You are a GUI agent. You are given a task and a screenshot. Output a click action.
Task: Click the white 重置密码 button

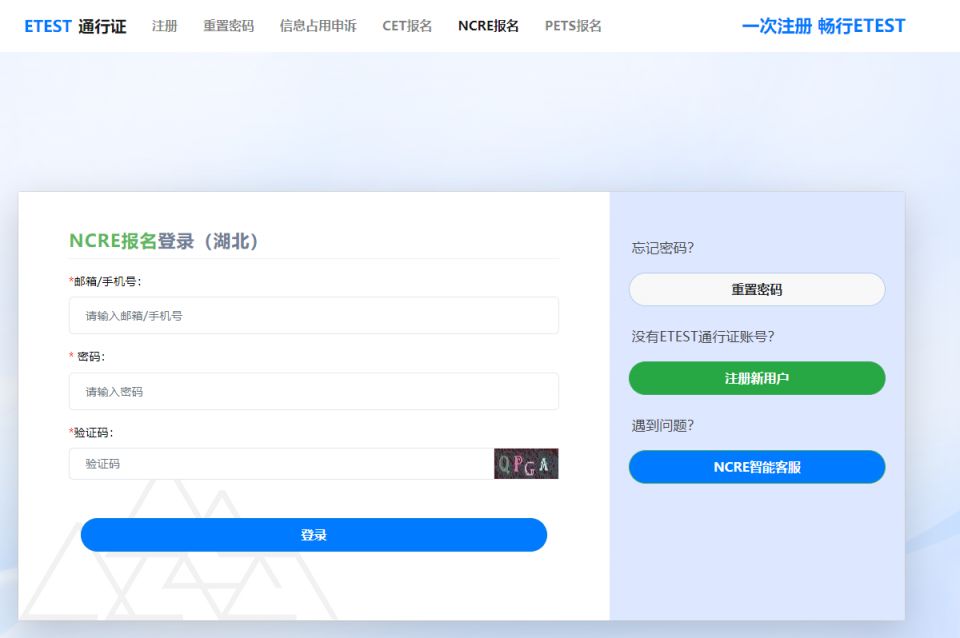pos(757,289)
